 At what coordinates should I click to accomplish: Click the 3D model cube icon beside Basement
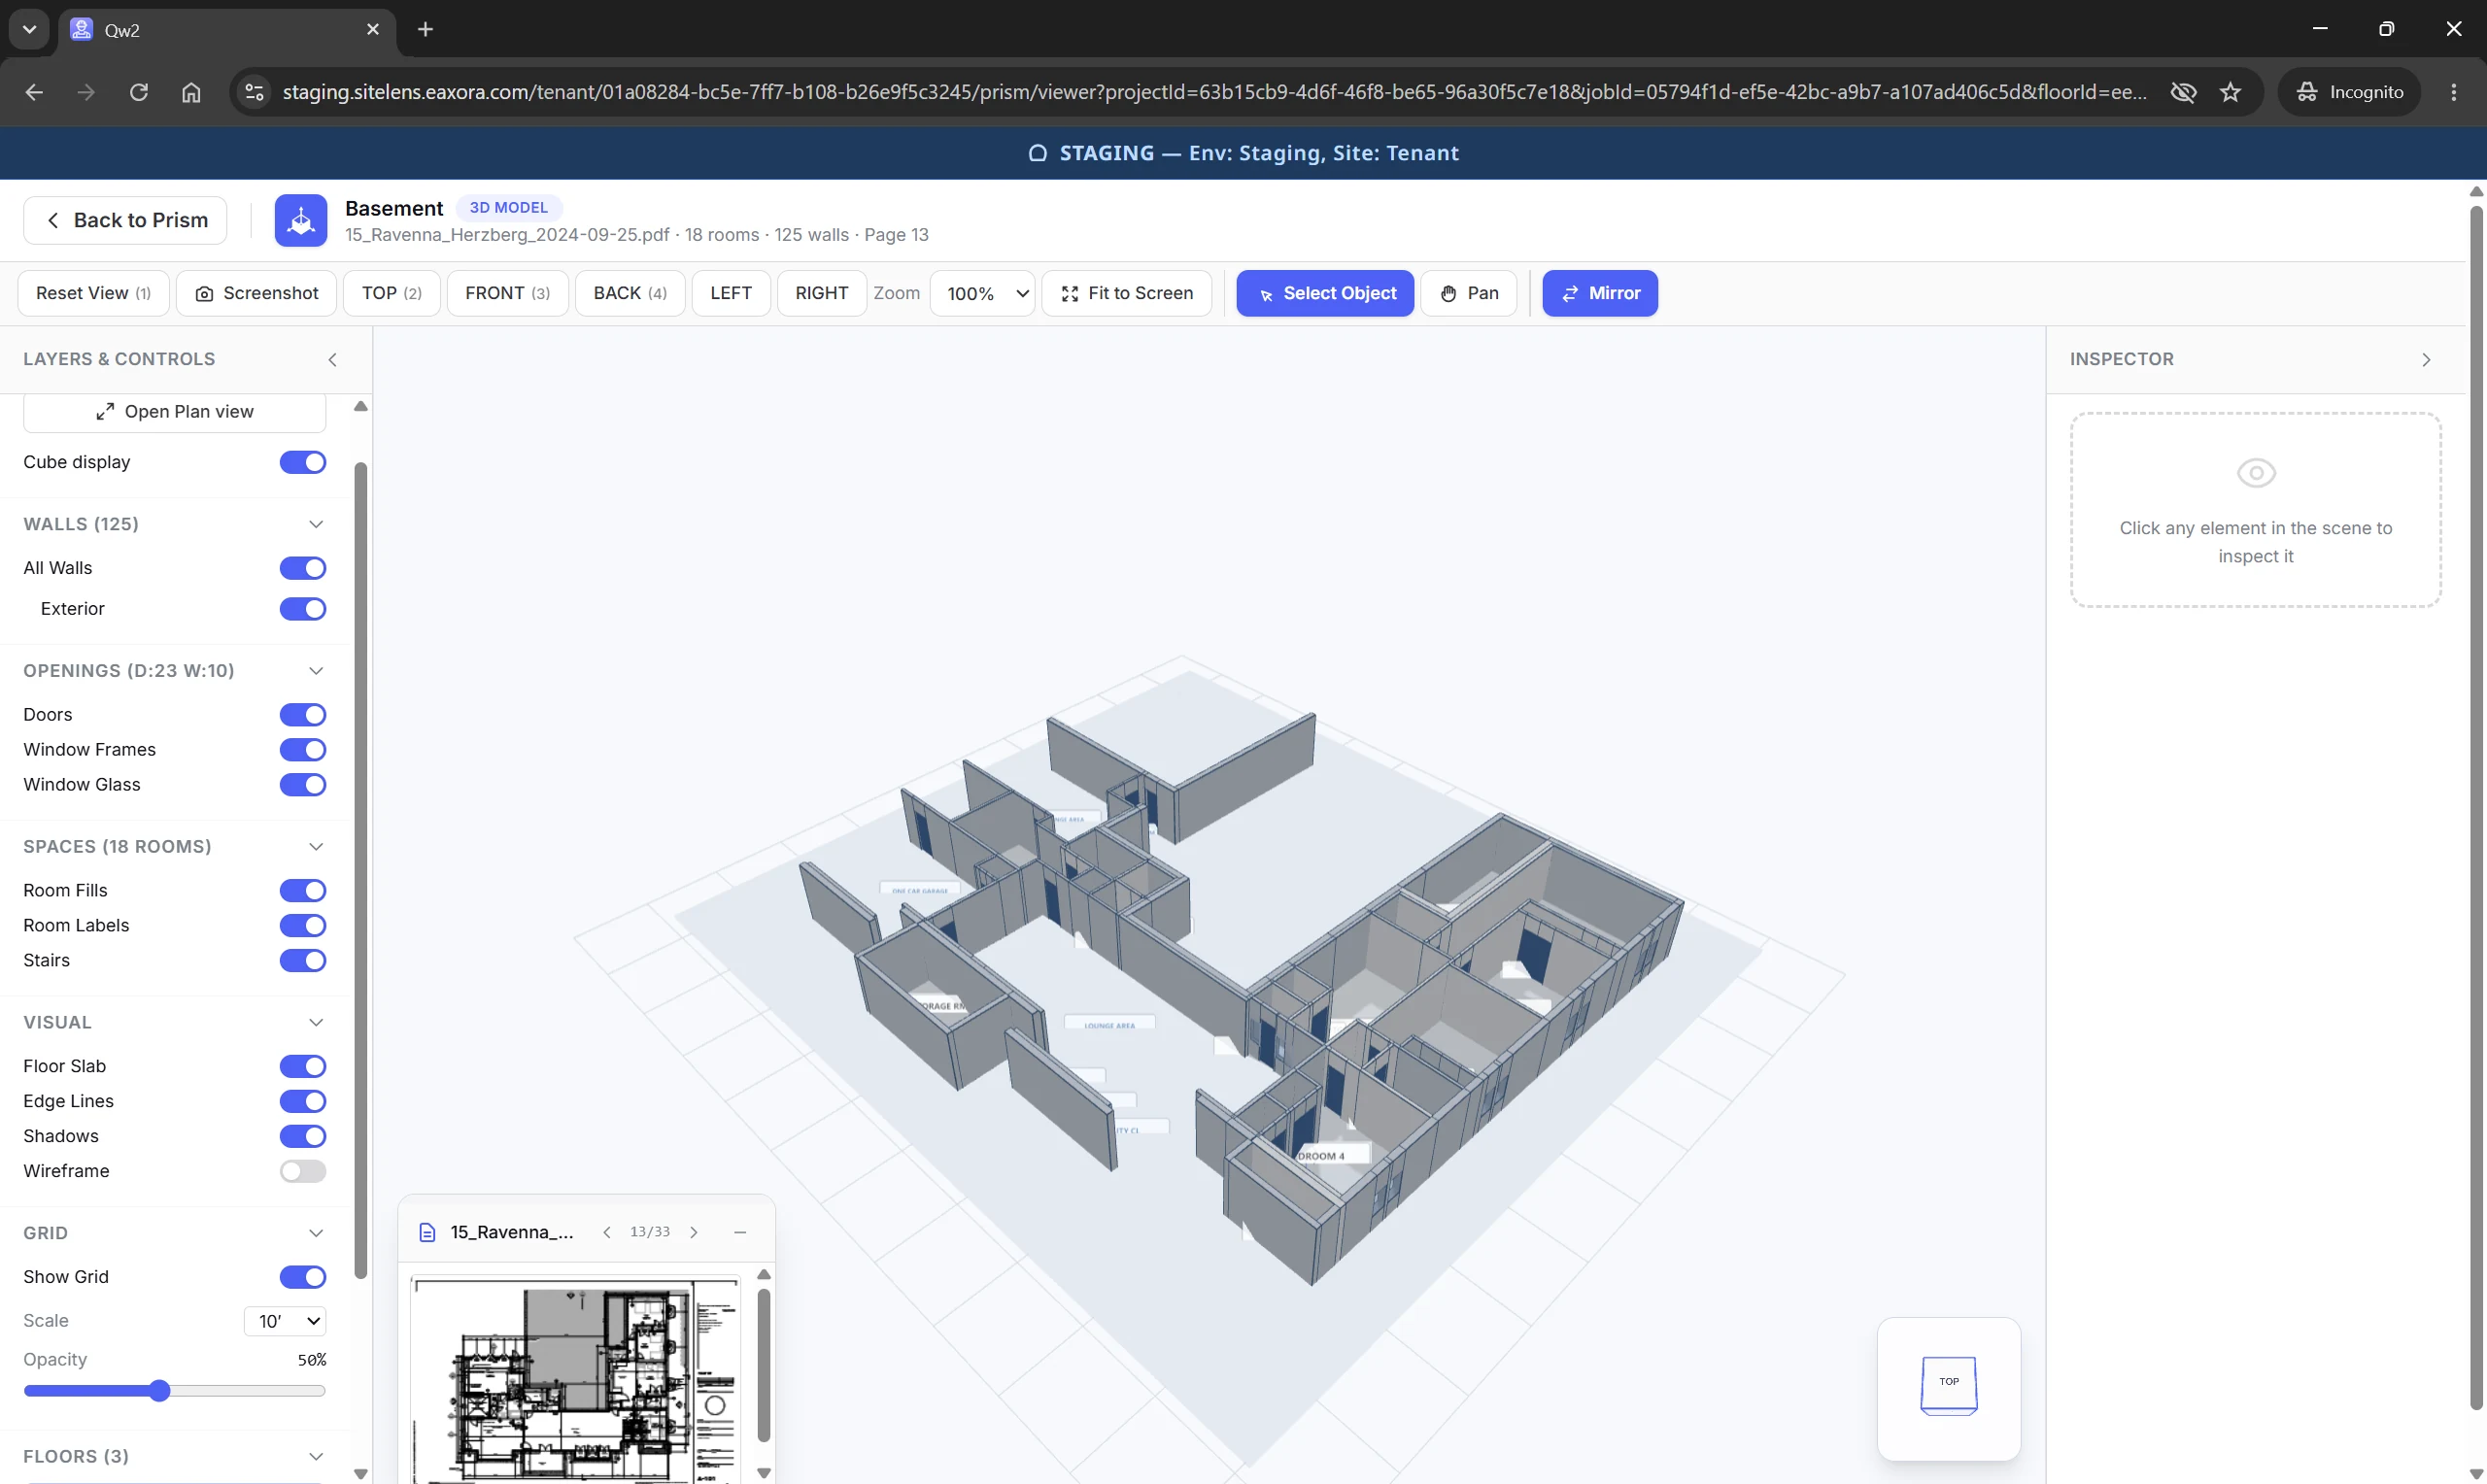pos(301,220)
